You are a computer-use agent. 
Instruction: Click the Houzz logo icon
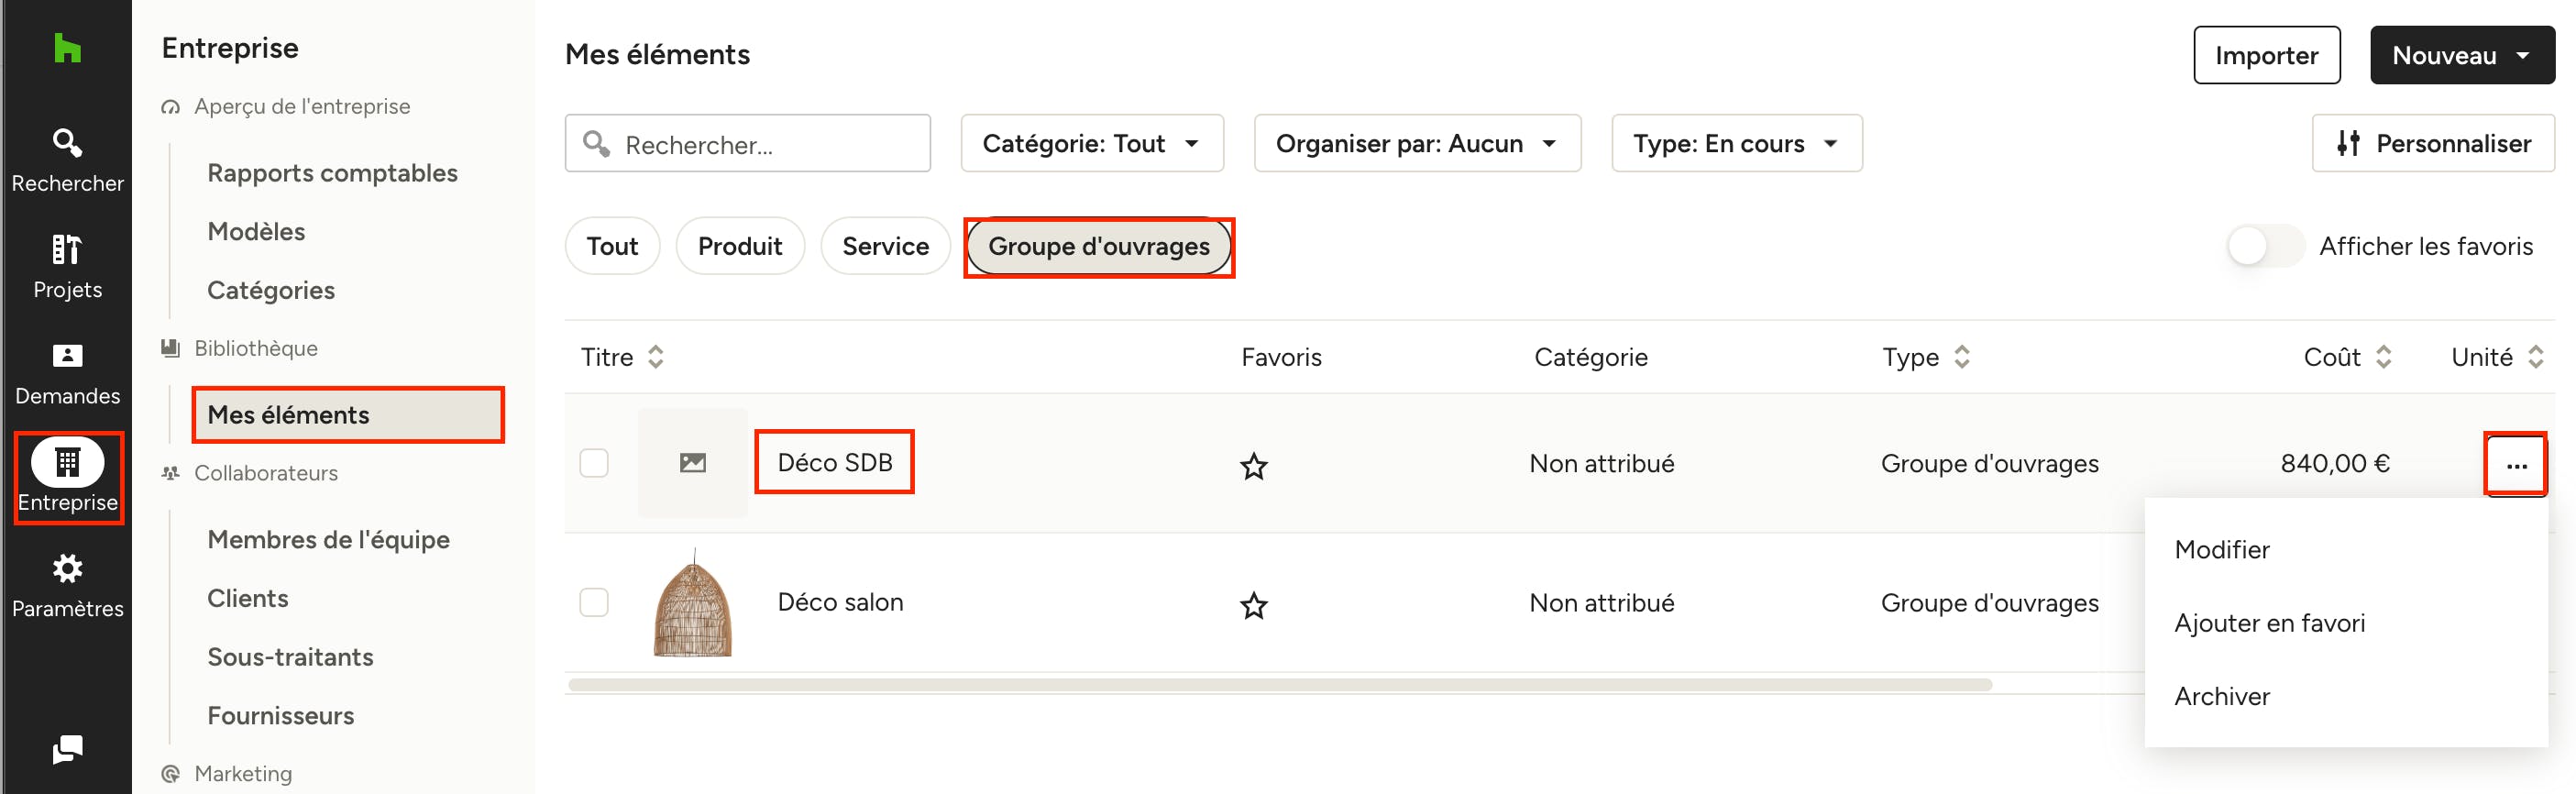click(x=67, y=48)
